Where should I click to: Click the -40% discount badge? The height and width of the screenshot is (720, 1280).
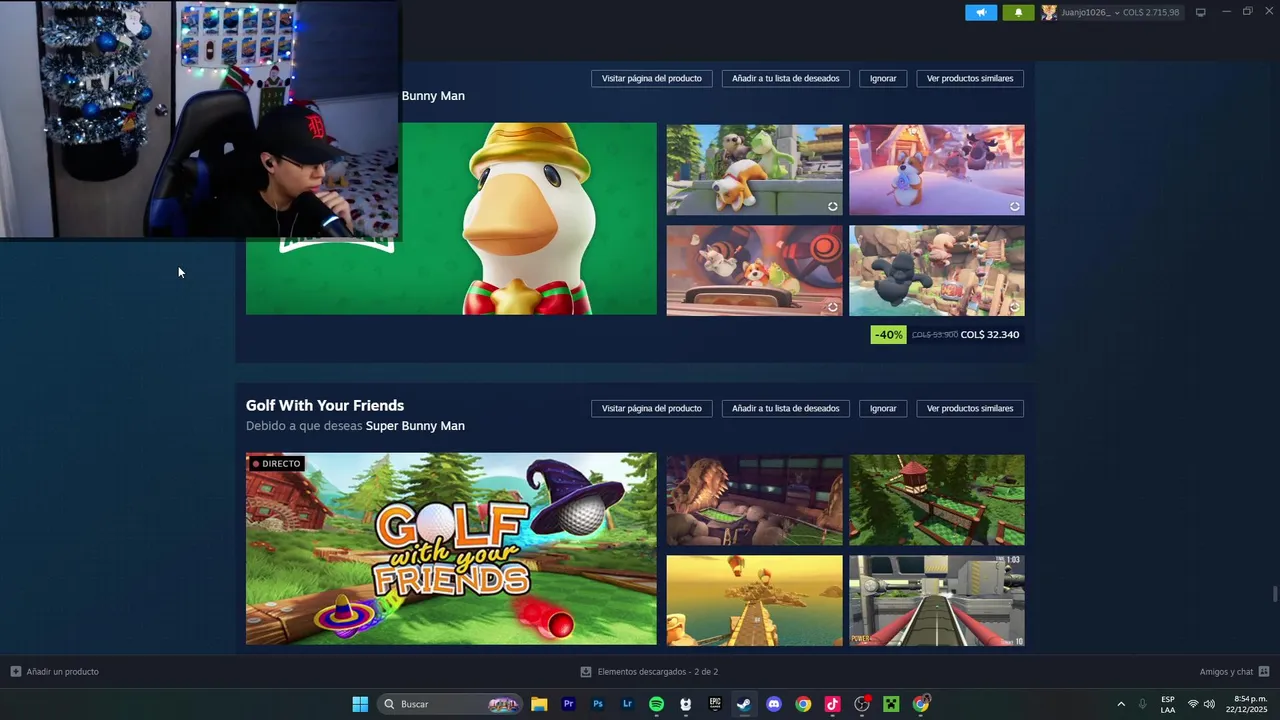pos(888,335)
